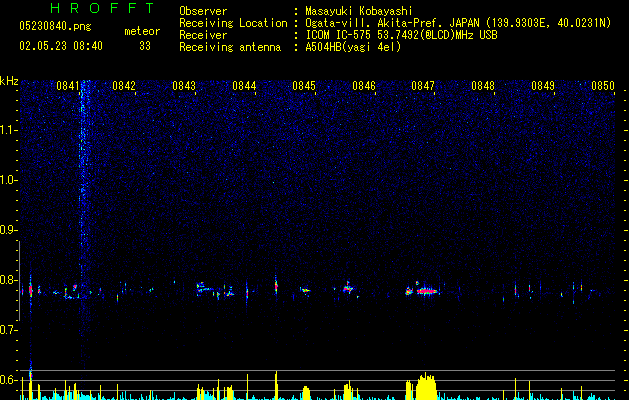Click the 0841 time marker
Screen dimensions: 629x400
(x=67, y=86)
